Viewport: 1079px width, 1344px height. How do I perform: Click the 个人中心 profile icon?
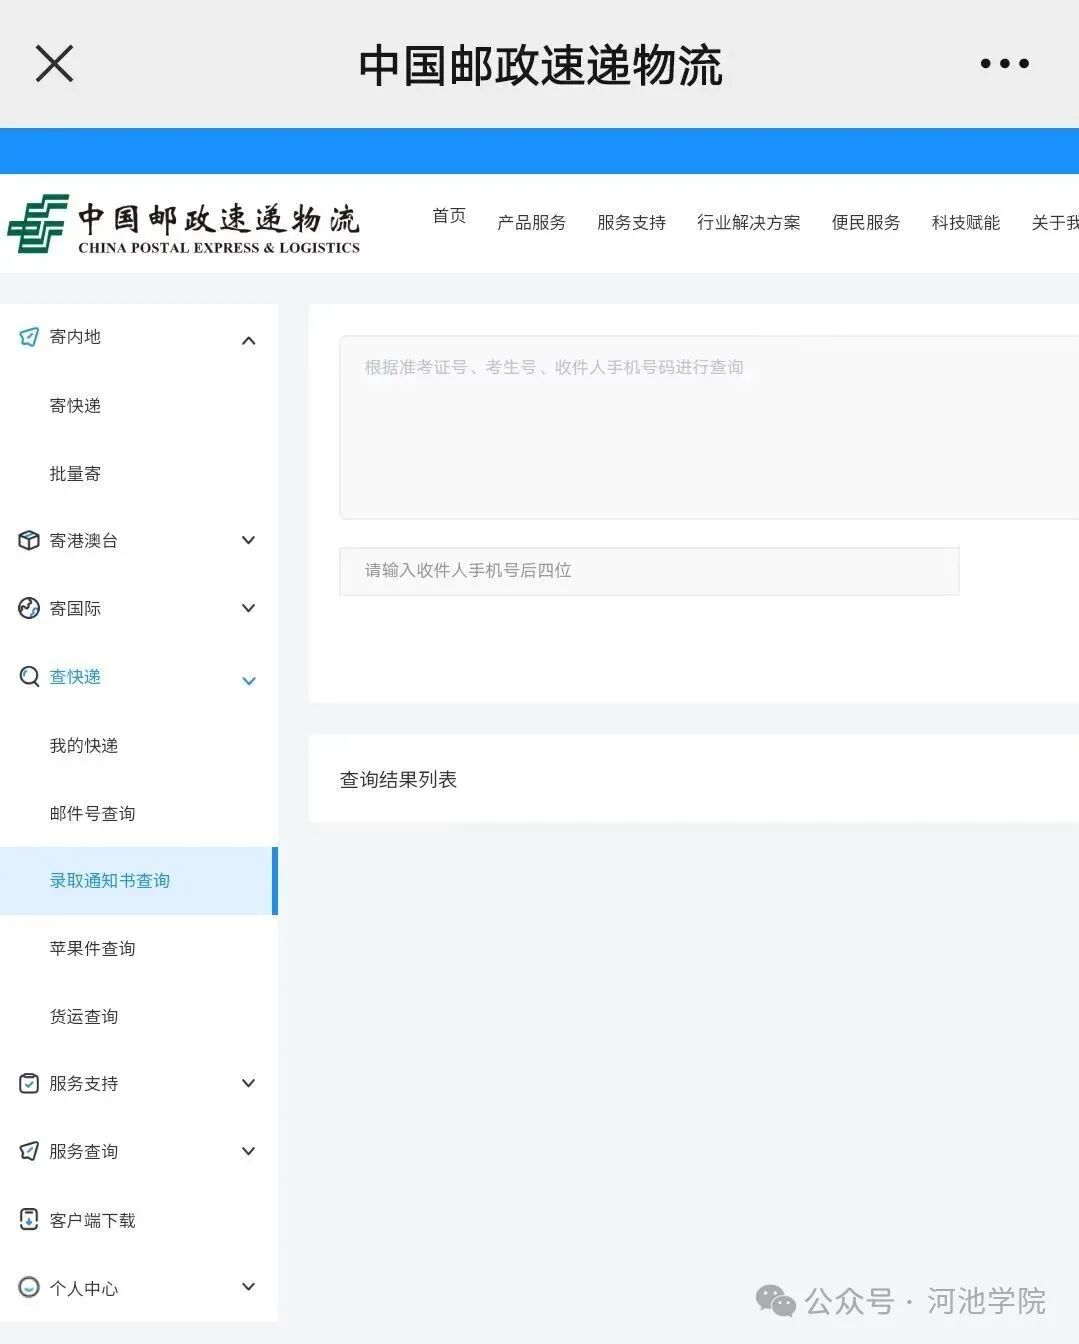28,1288
